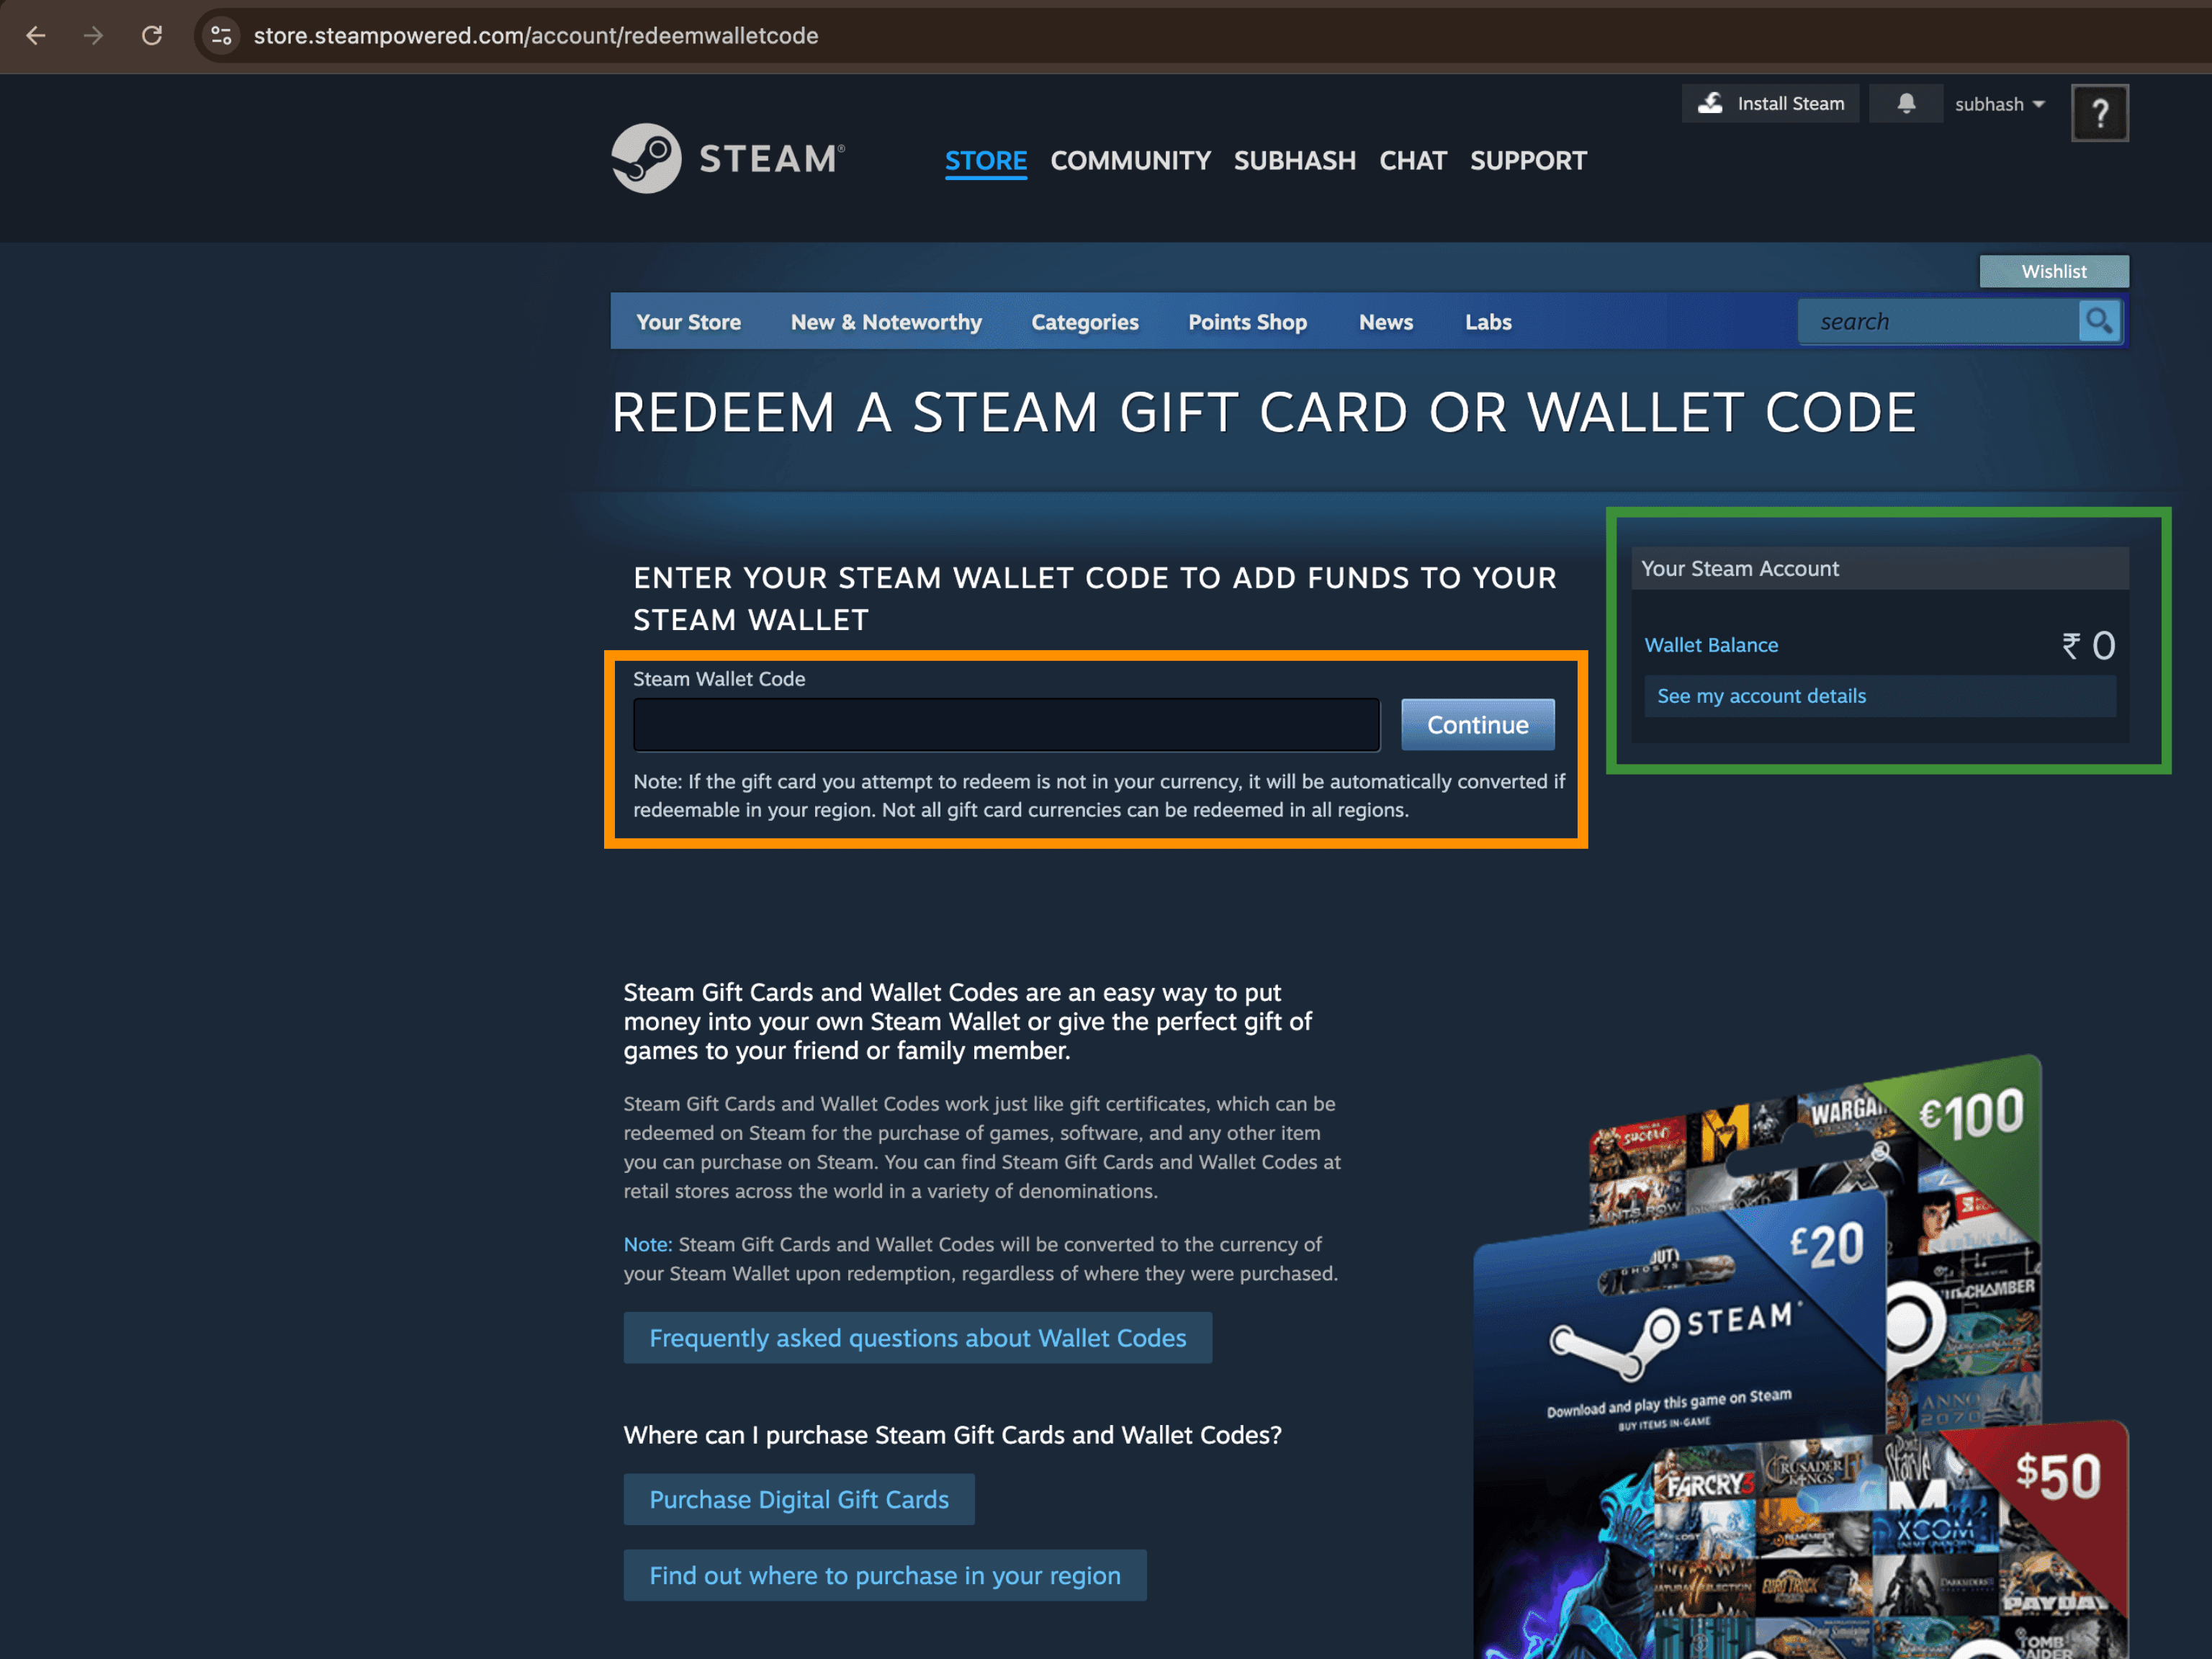Click the Steam Wallet Code input field
The height and width of the screenshot is (1659, 2212).
point(1006,725)
